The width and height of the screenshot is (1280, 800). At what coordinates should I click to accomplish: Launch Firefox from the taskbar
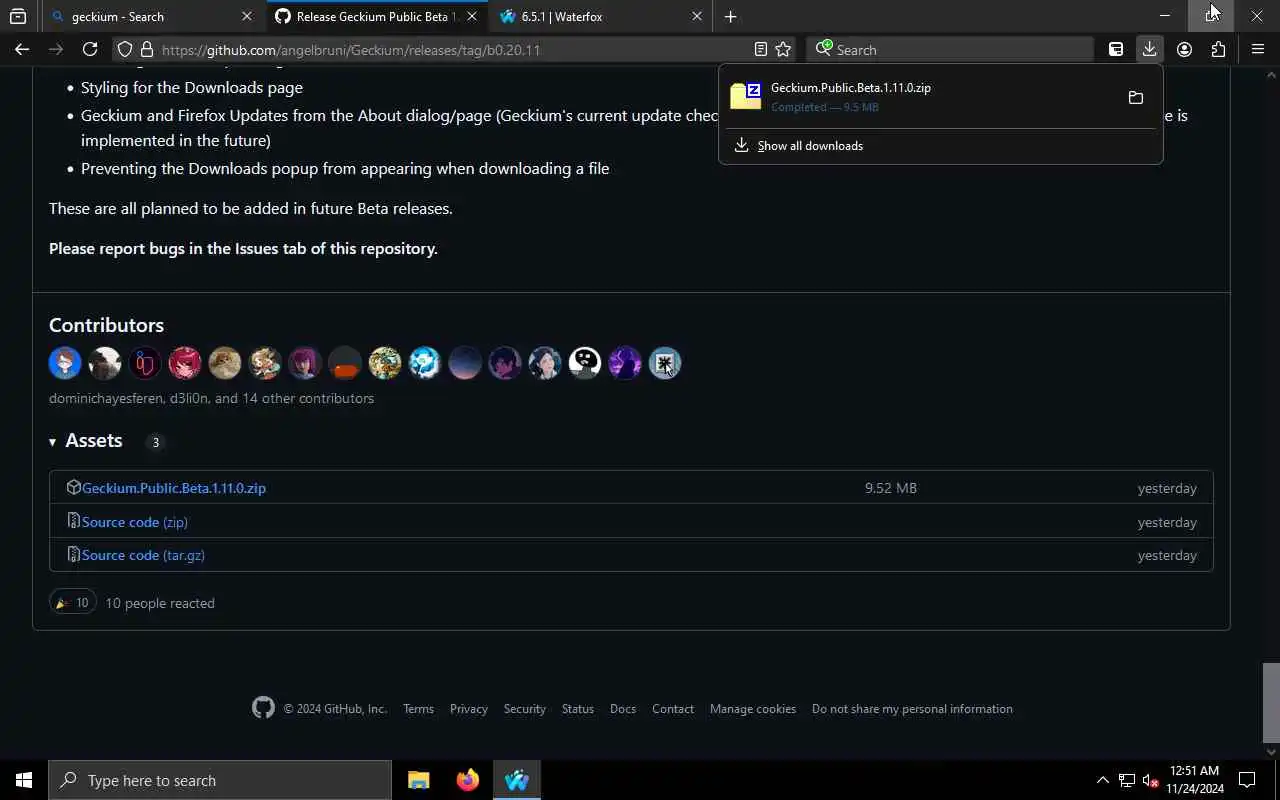tap(467, 780)
